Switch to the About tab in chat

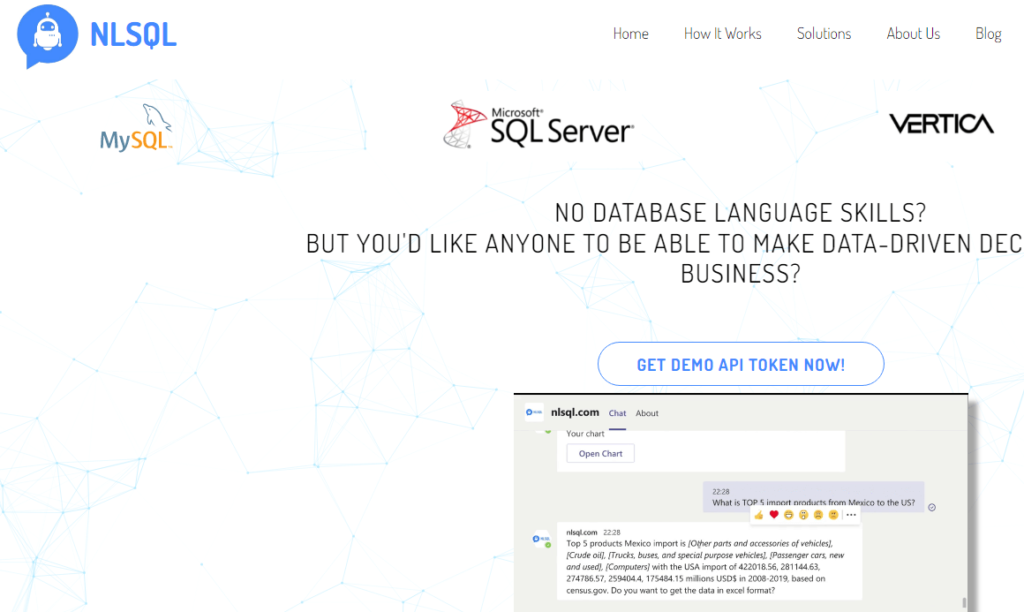647,413
